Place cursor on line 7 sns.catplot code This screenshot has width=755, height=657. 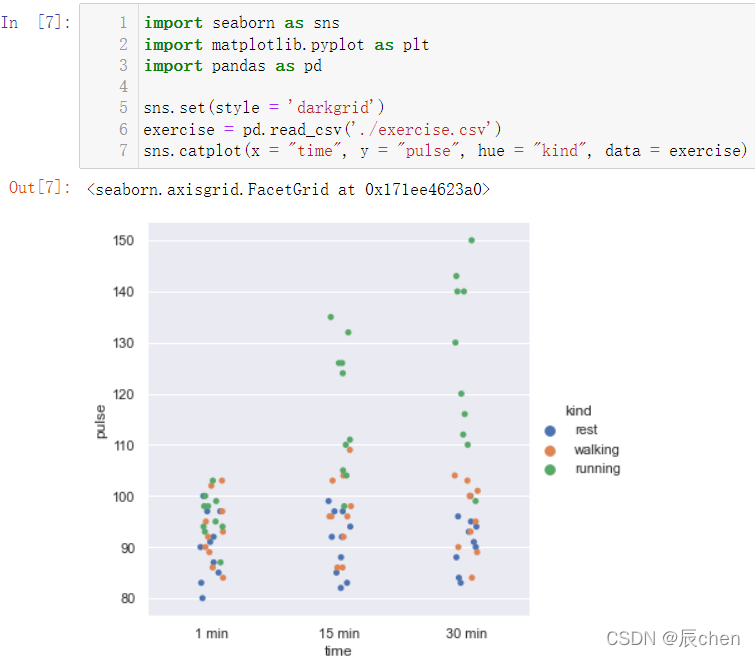click(x=445, y=151)
